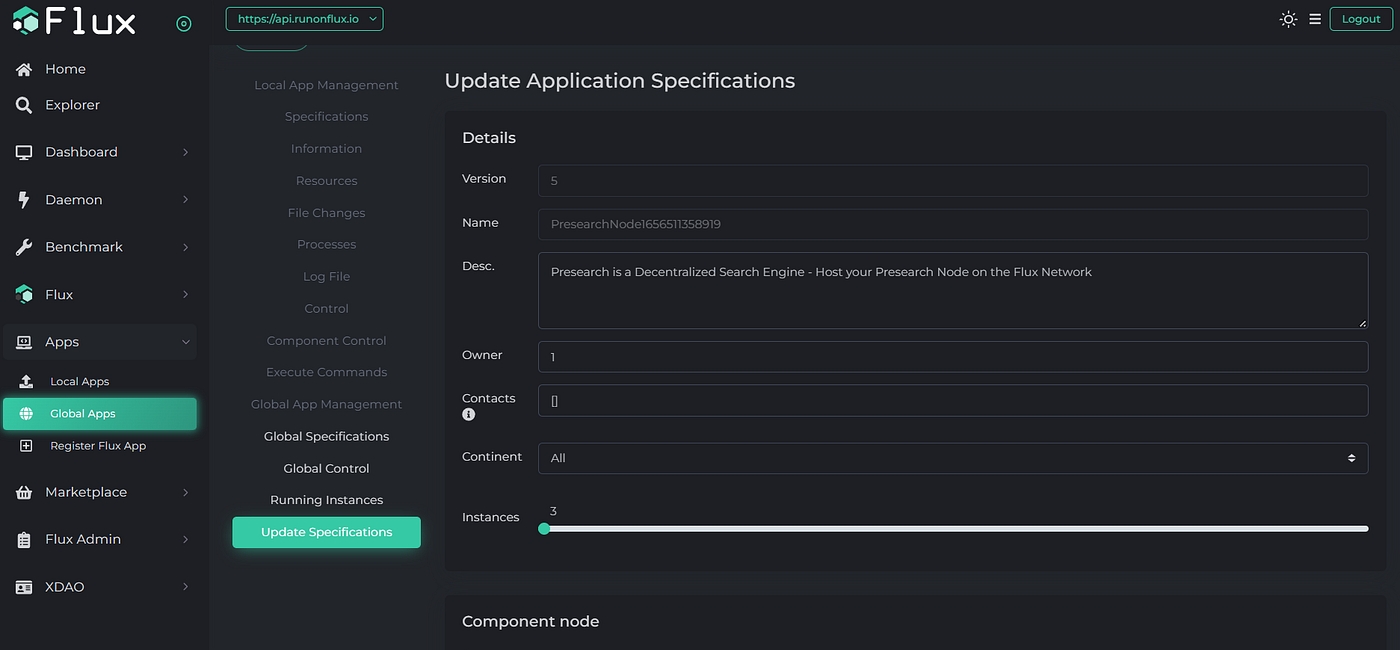This screenshot has height=650, width=1400.
Task: Click the green target icon beside logo
Action: pyautogui.click(x=183, y=24)
